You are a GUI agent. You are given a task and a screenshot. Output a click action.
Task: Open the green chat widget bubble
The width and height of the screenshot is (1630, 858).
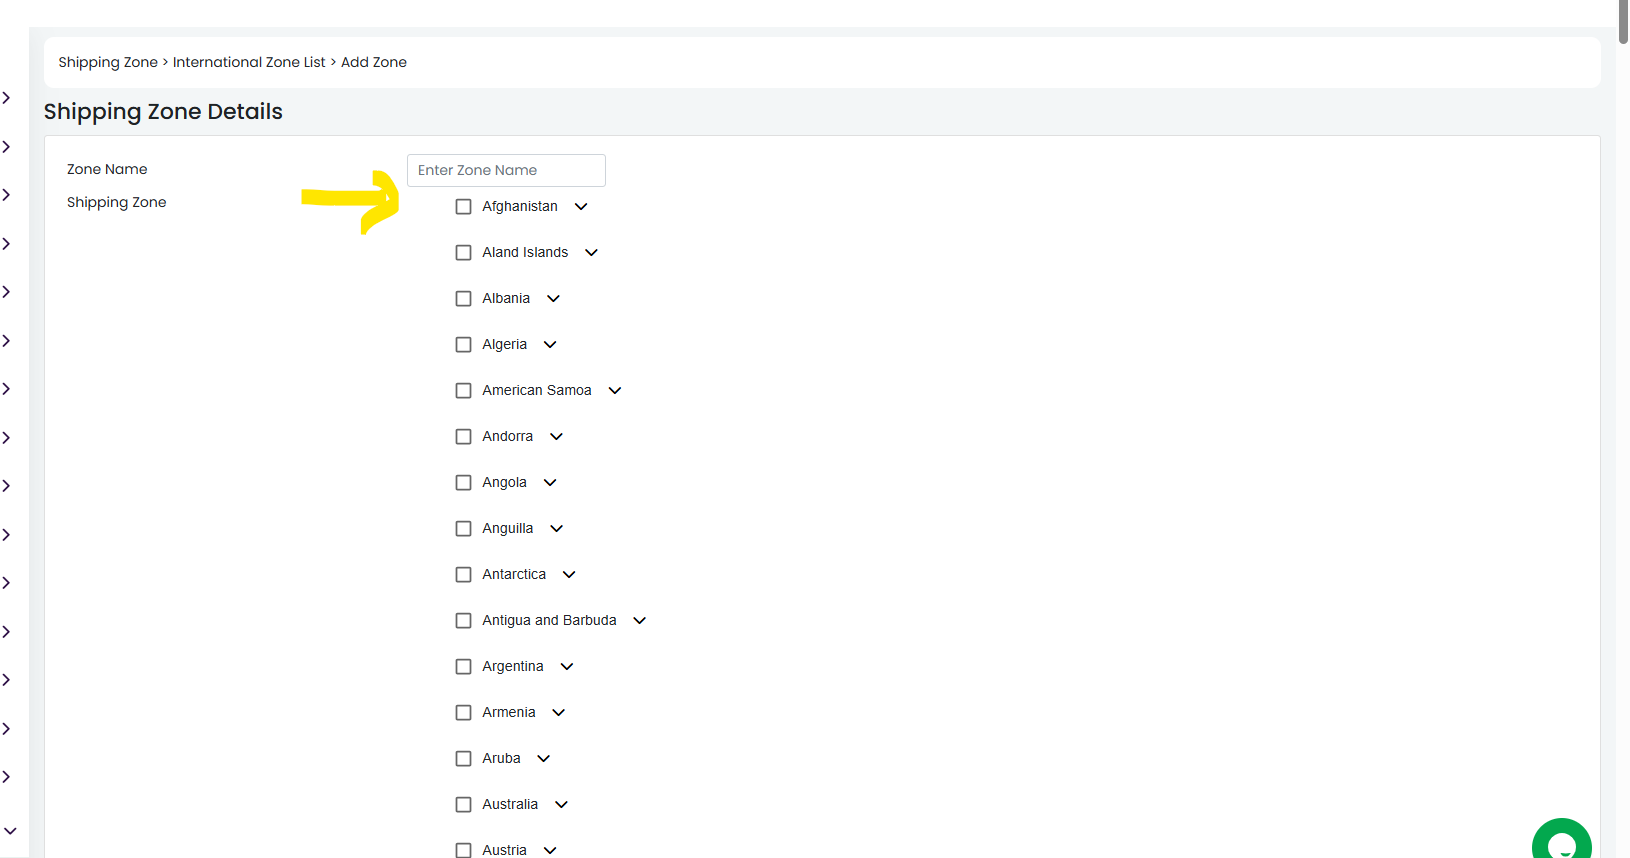[1561, 840]
